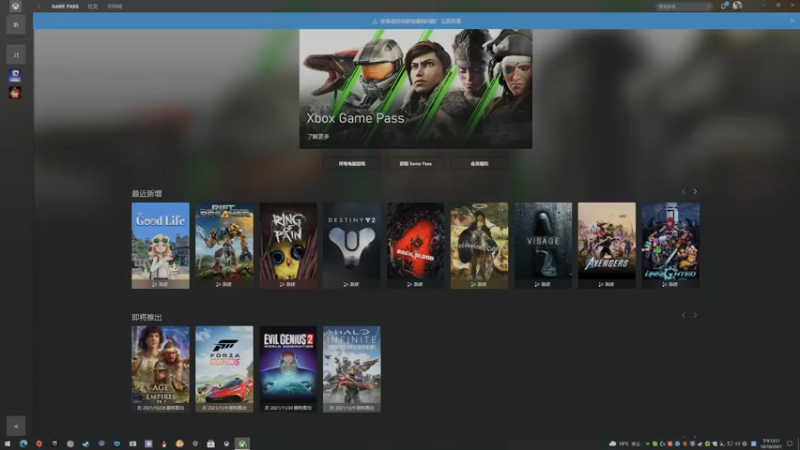The image size is (800, 450).
Task: Open the Xbox Game Pass hero banner
Action: pyautogui.click(x=415, y=89)
